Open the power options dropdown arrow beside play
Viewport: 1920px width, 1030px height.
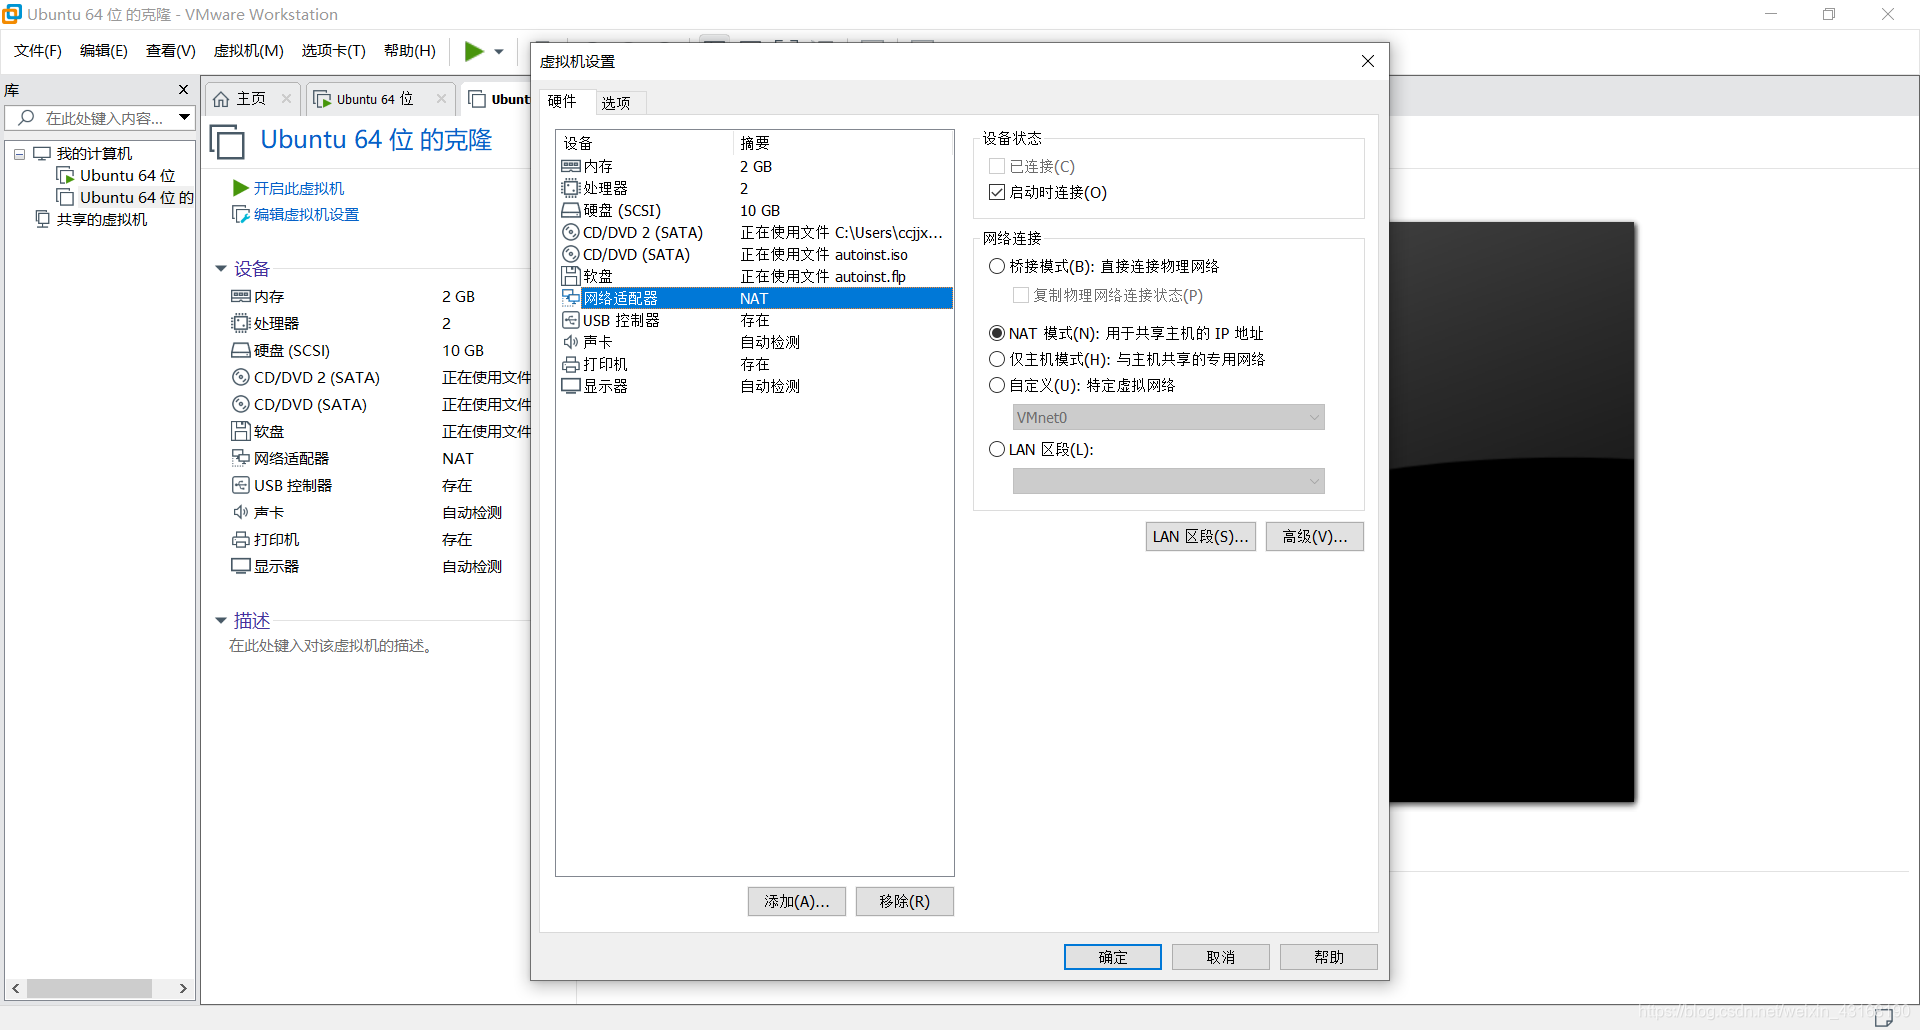point(499,52)
